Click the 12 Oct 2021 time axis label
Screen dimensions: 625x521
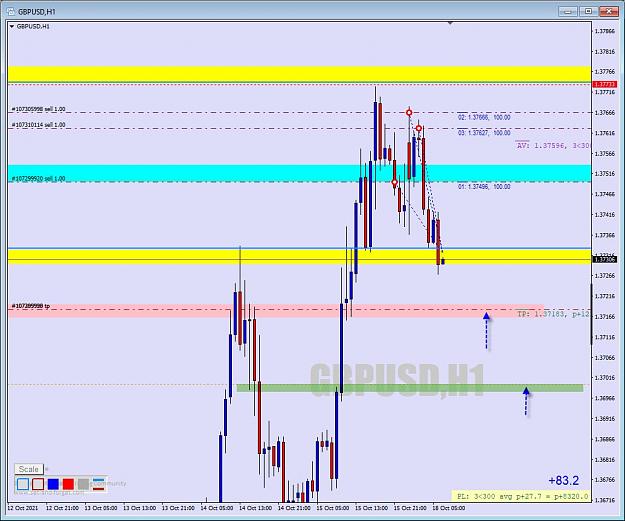coord(23,508)
